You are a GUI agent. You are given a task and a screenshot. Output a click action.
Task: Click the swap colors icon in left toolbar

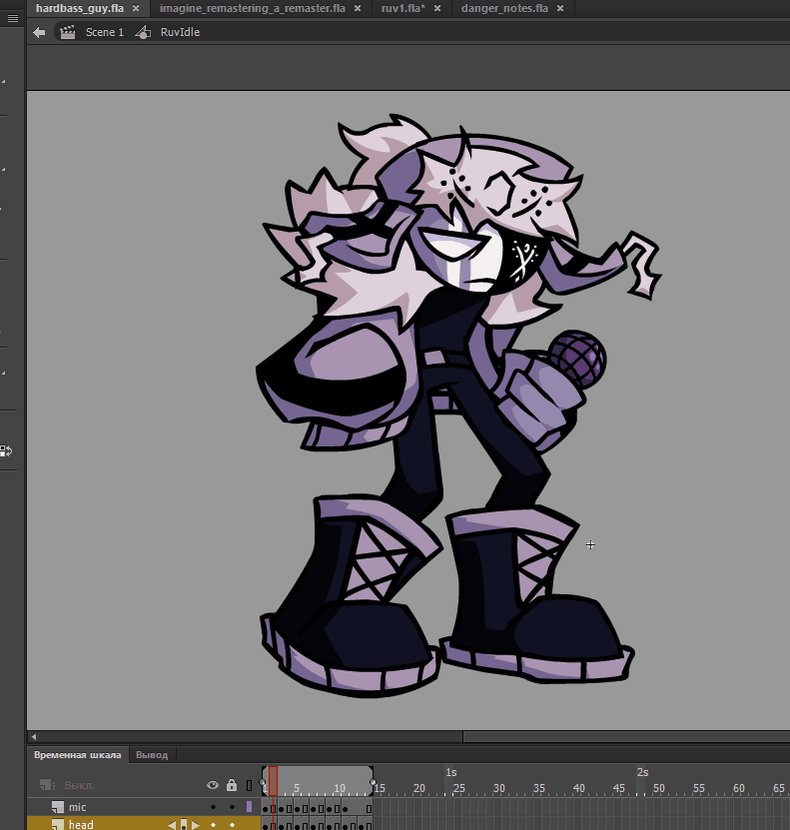point(6,451)
